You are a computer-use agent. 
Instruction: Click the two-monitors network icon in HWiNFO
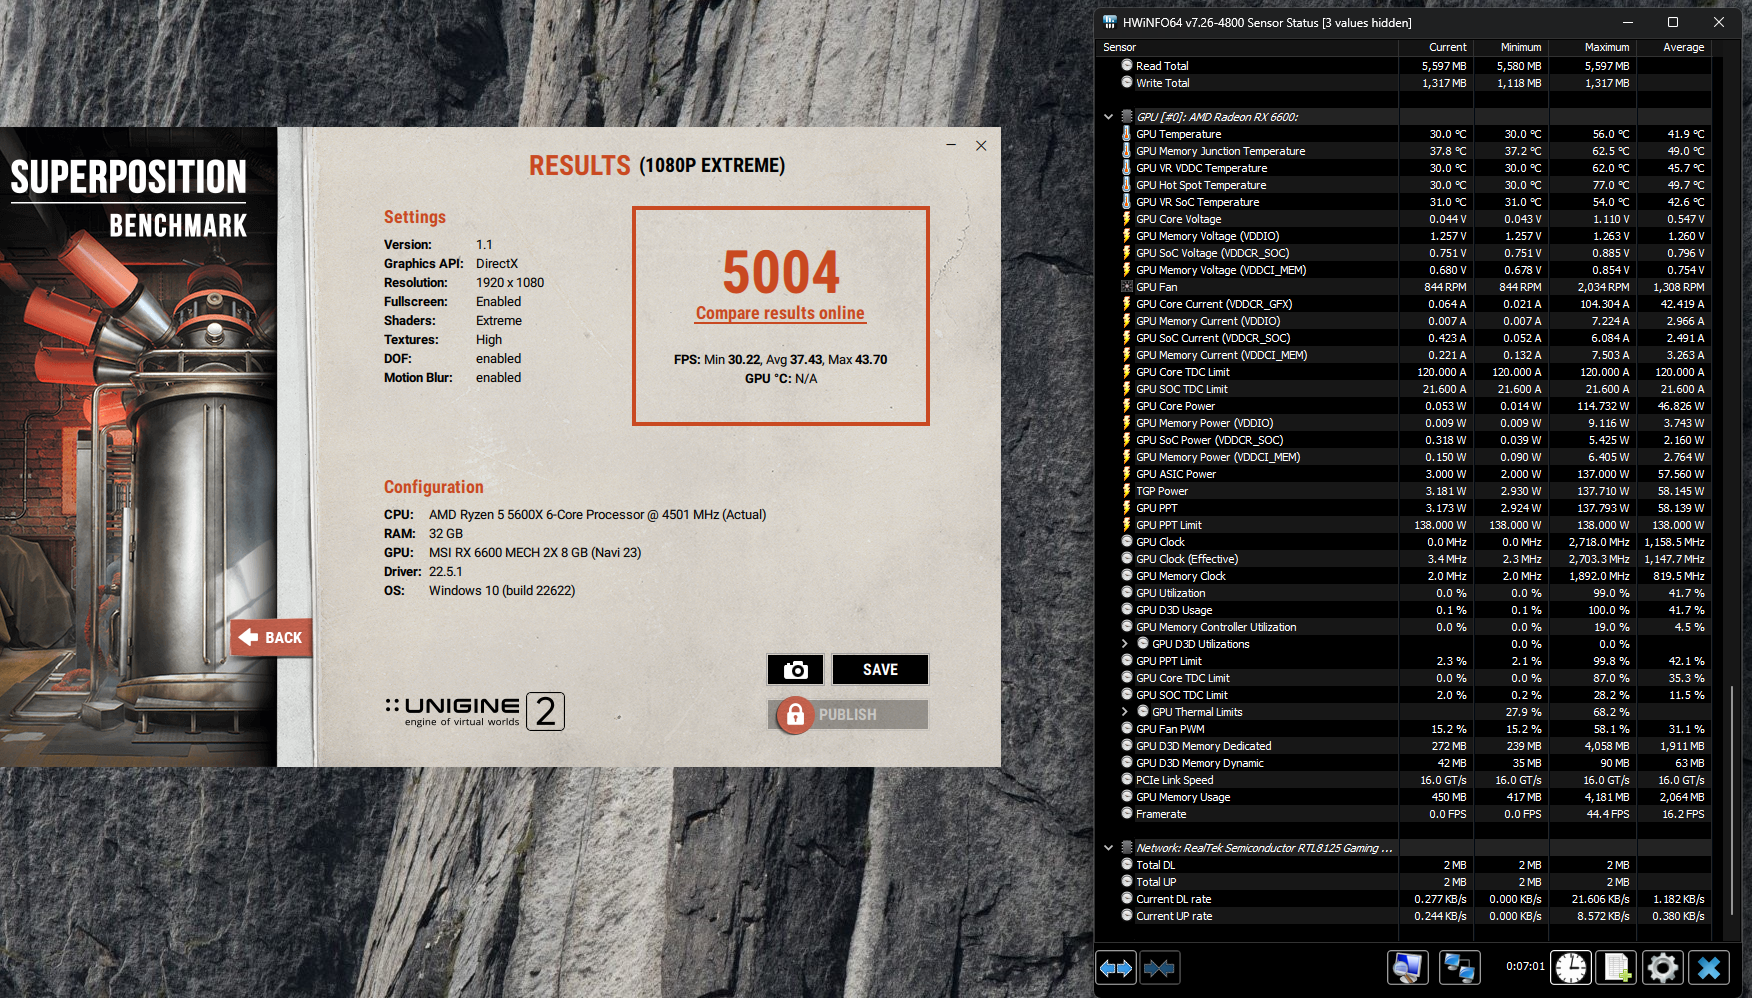[x=1460, y=968]
